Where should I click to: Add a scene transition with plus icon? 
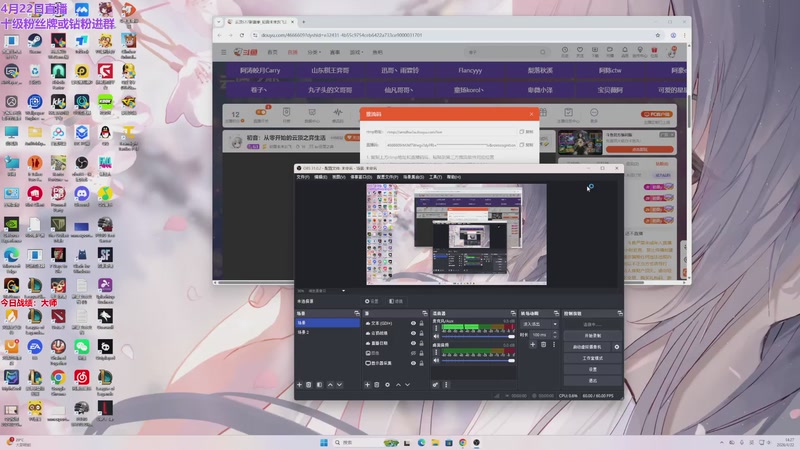pyautogui.click(x=533, y=345)
